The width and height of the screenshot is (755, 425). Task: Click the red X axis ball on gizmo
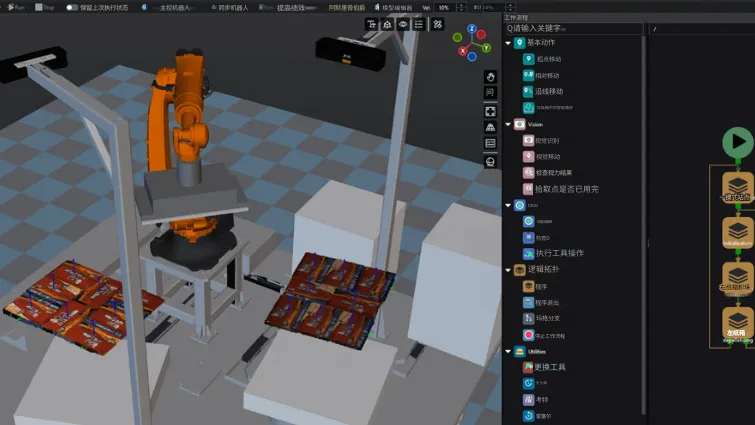pyautogui.click(x=463, y=50)
